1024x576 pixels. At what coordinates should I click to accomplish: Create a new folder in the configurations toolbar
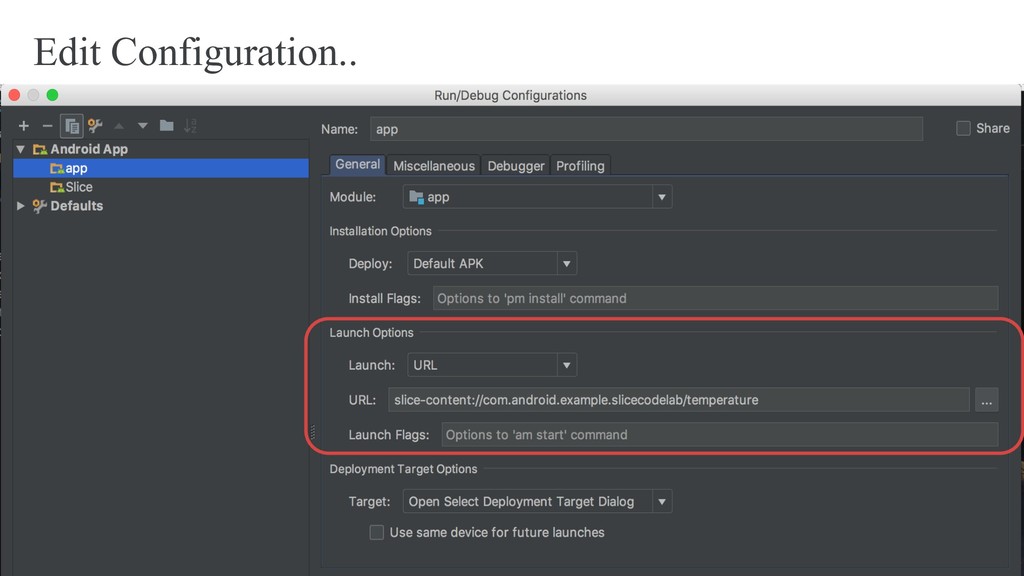(x=167, y=125)
